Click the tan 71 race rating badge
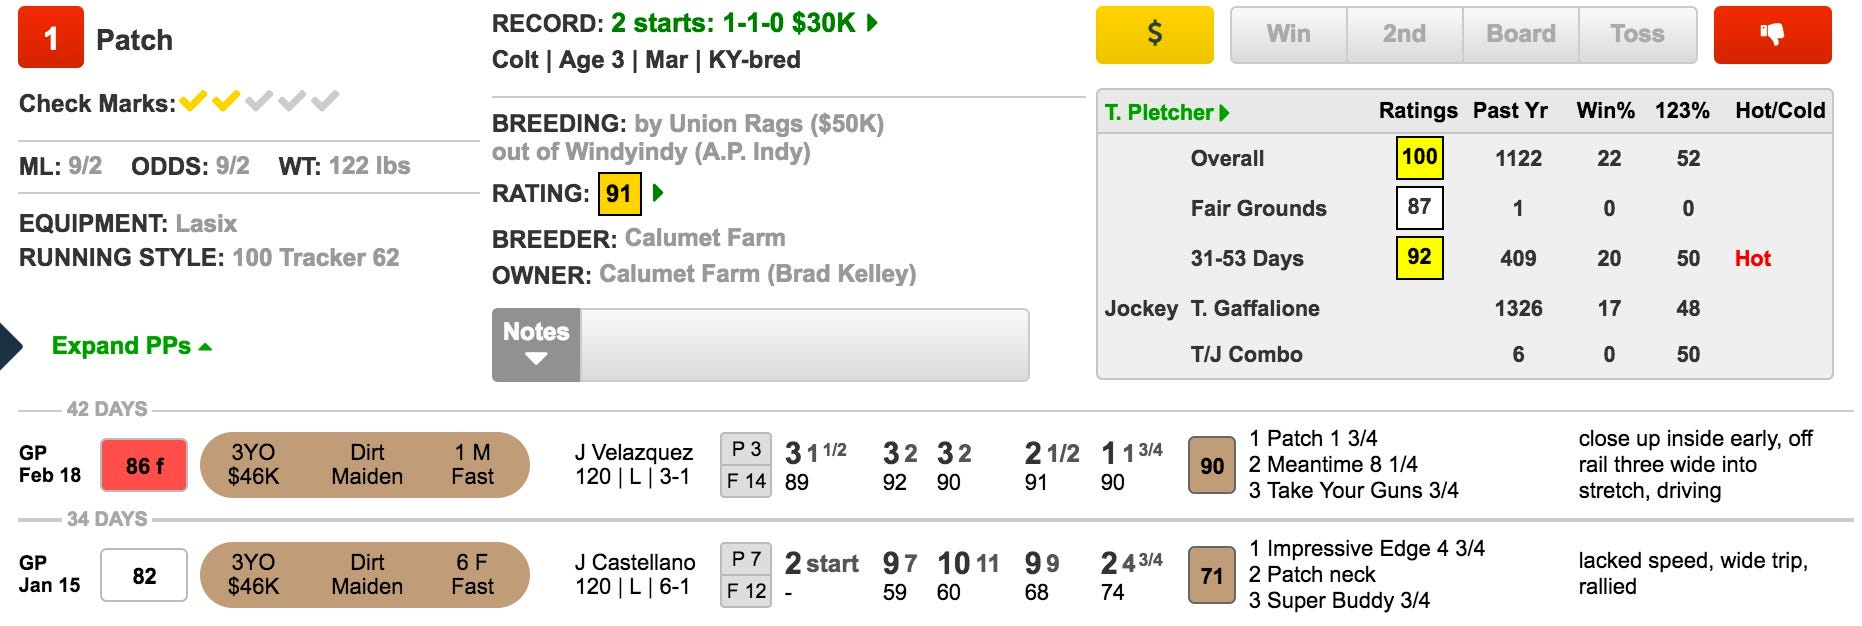The height and width of the screenshot is (626, 1862). (x=1212, y=576)
